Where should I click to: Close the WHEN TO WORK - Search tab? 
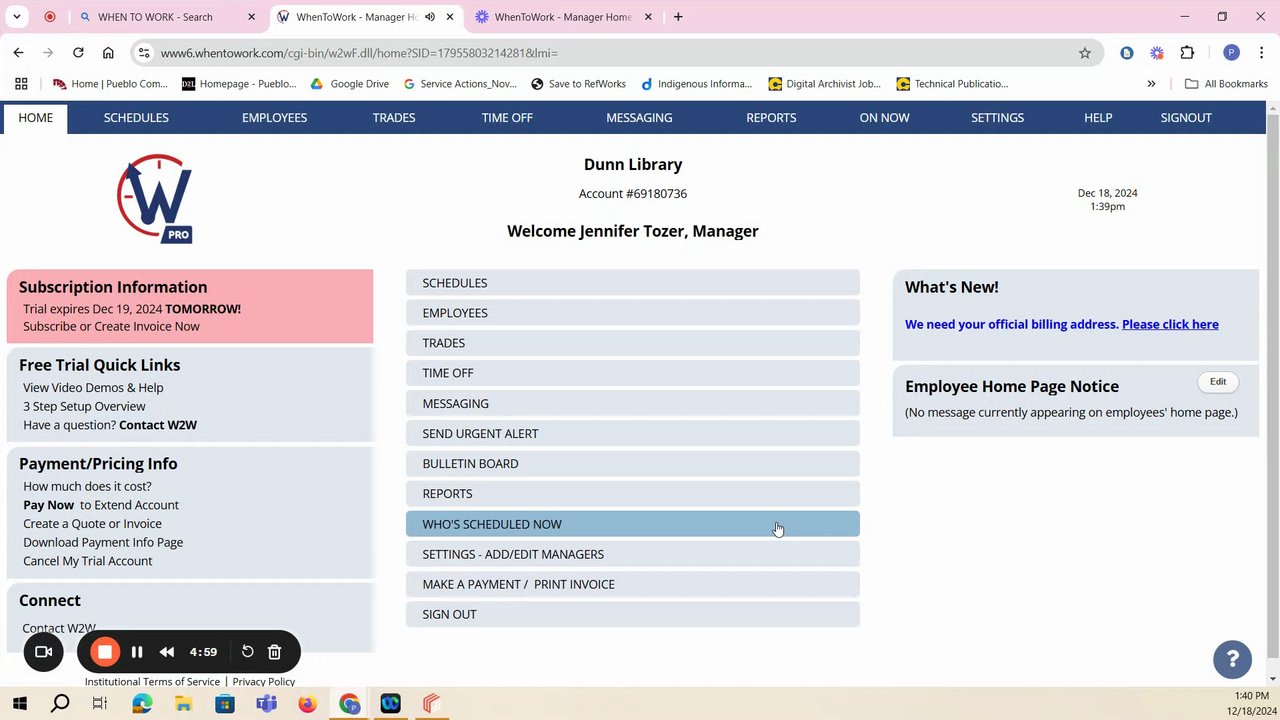point(252,17)
